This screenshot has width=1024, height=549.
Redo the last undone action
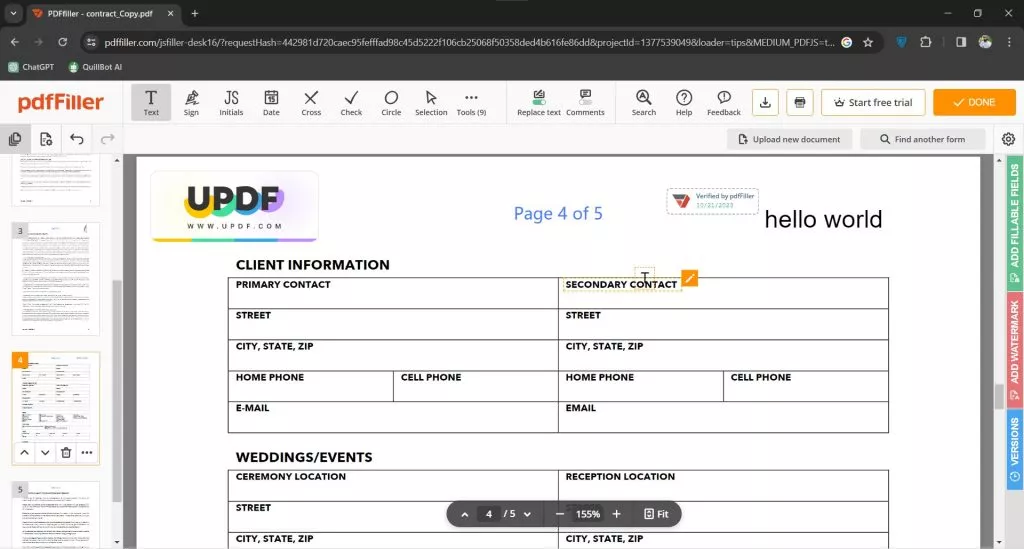tap(107, 138)
